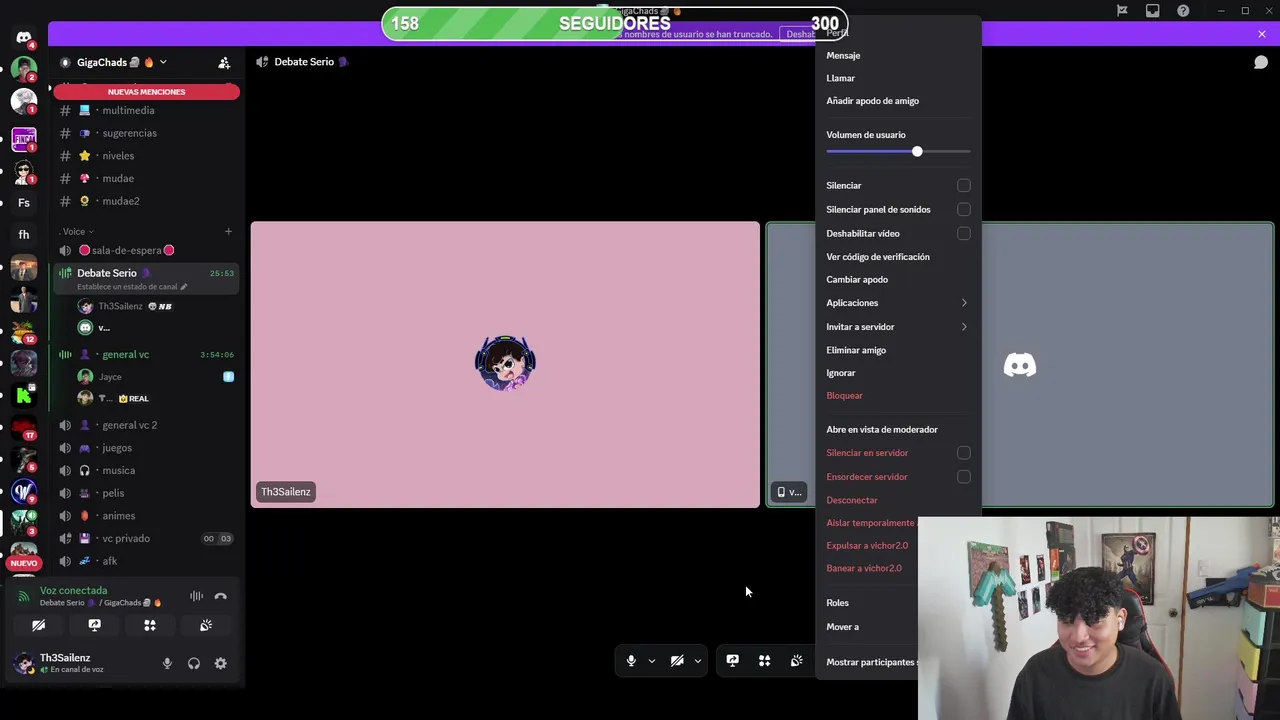Open soundboard from the voice connected panel
1280x720 pixels.
tap(206, 625)
